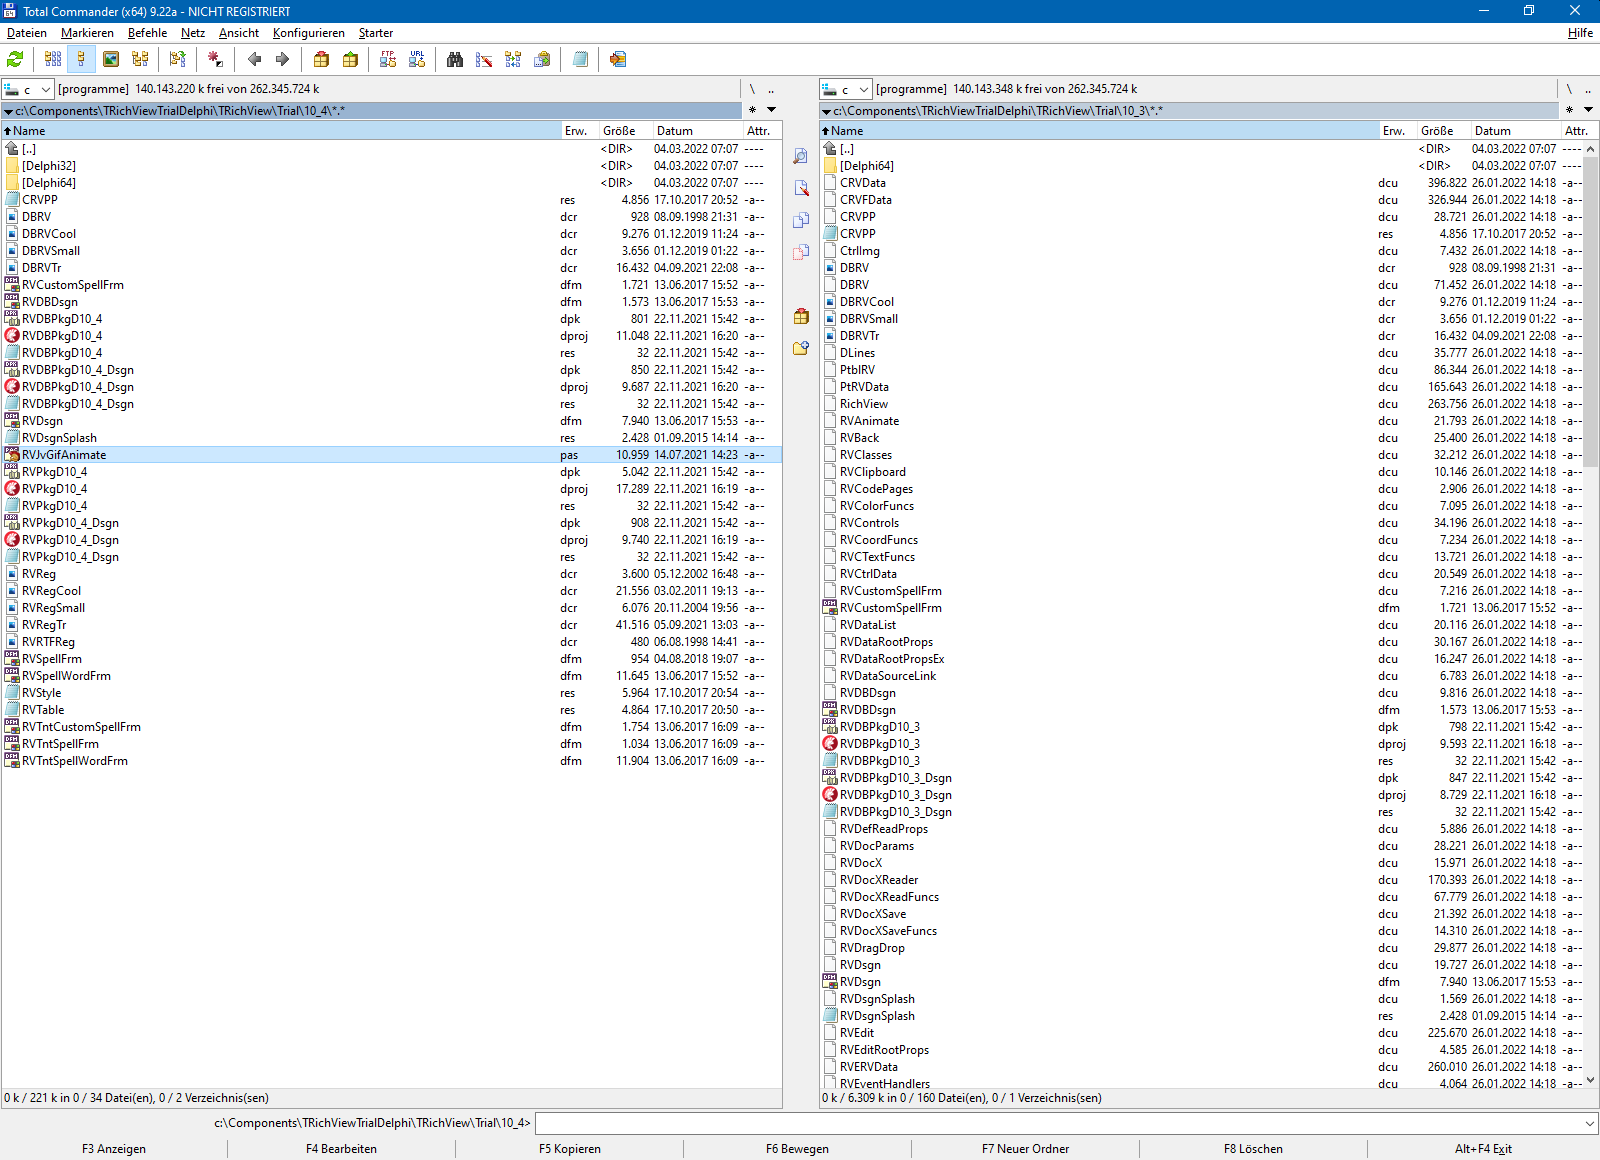Click the blue copy files icon in middle bar
The height and width of the screenshot is (1160, 1600).
tap(801, 220)
